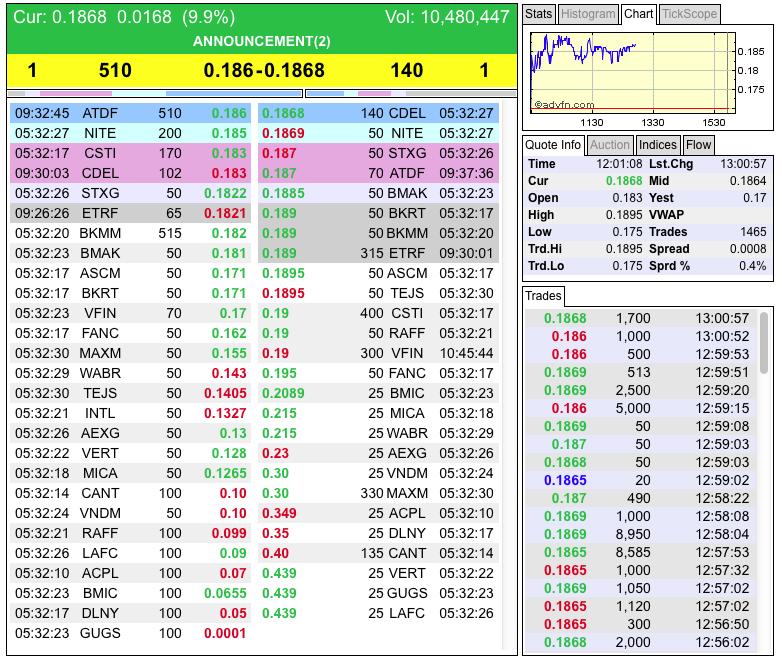
Task: Open the Flow tab
Action: 699,145
